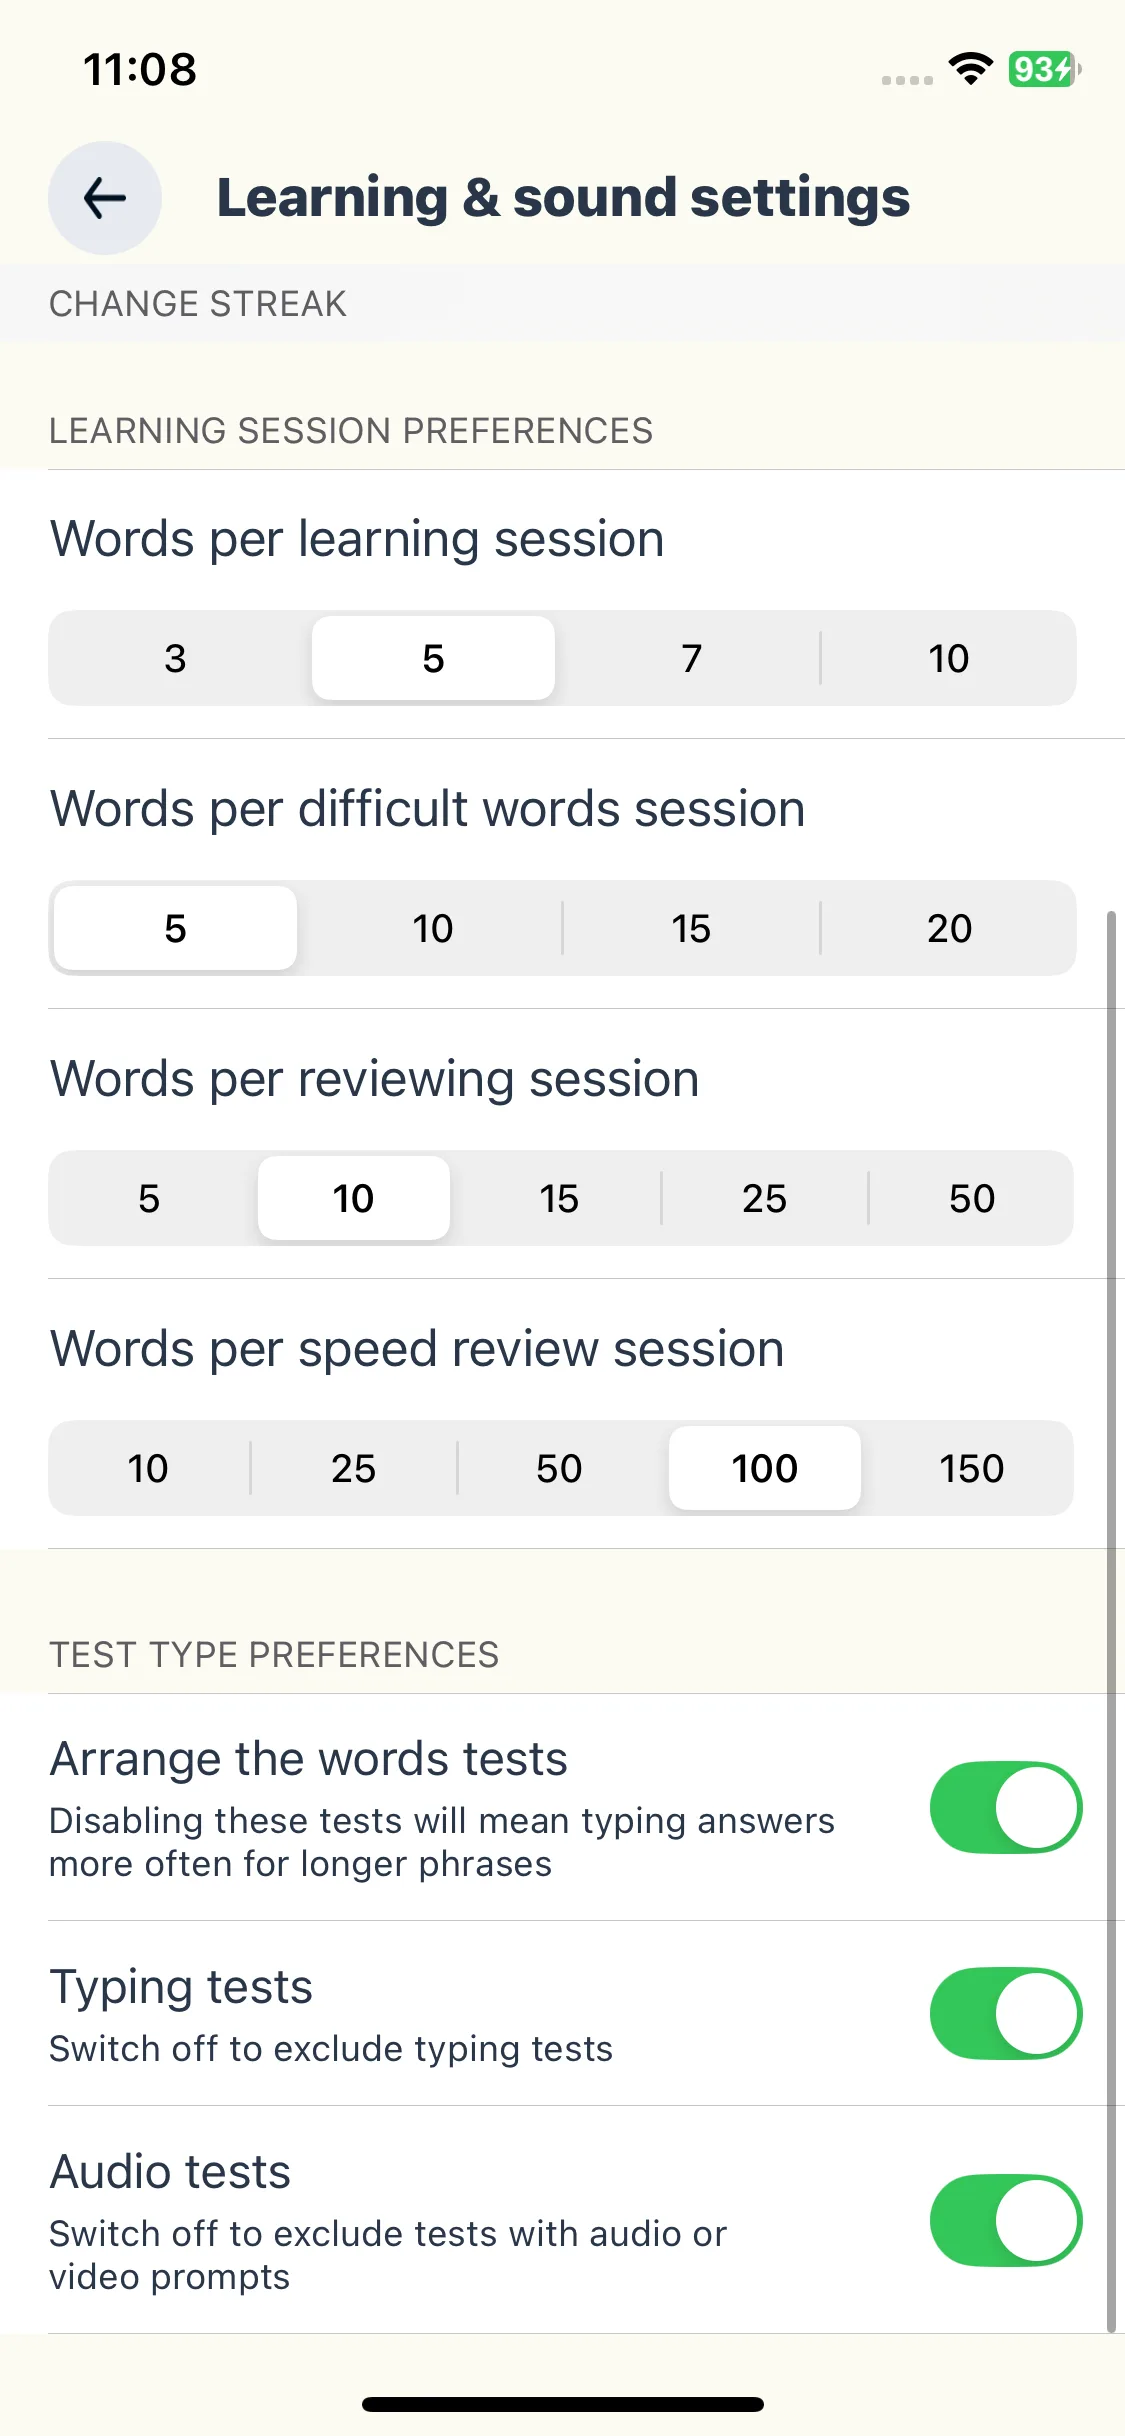This screenshot has height=2436, width=1125.
Task: Set words per learning session to 3
Action: point(176,658)
